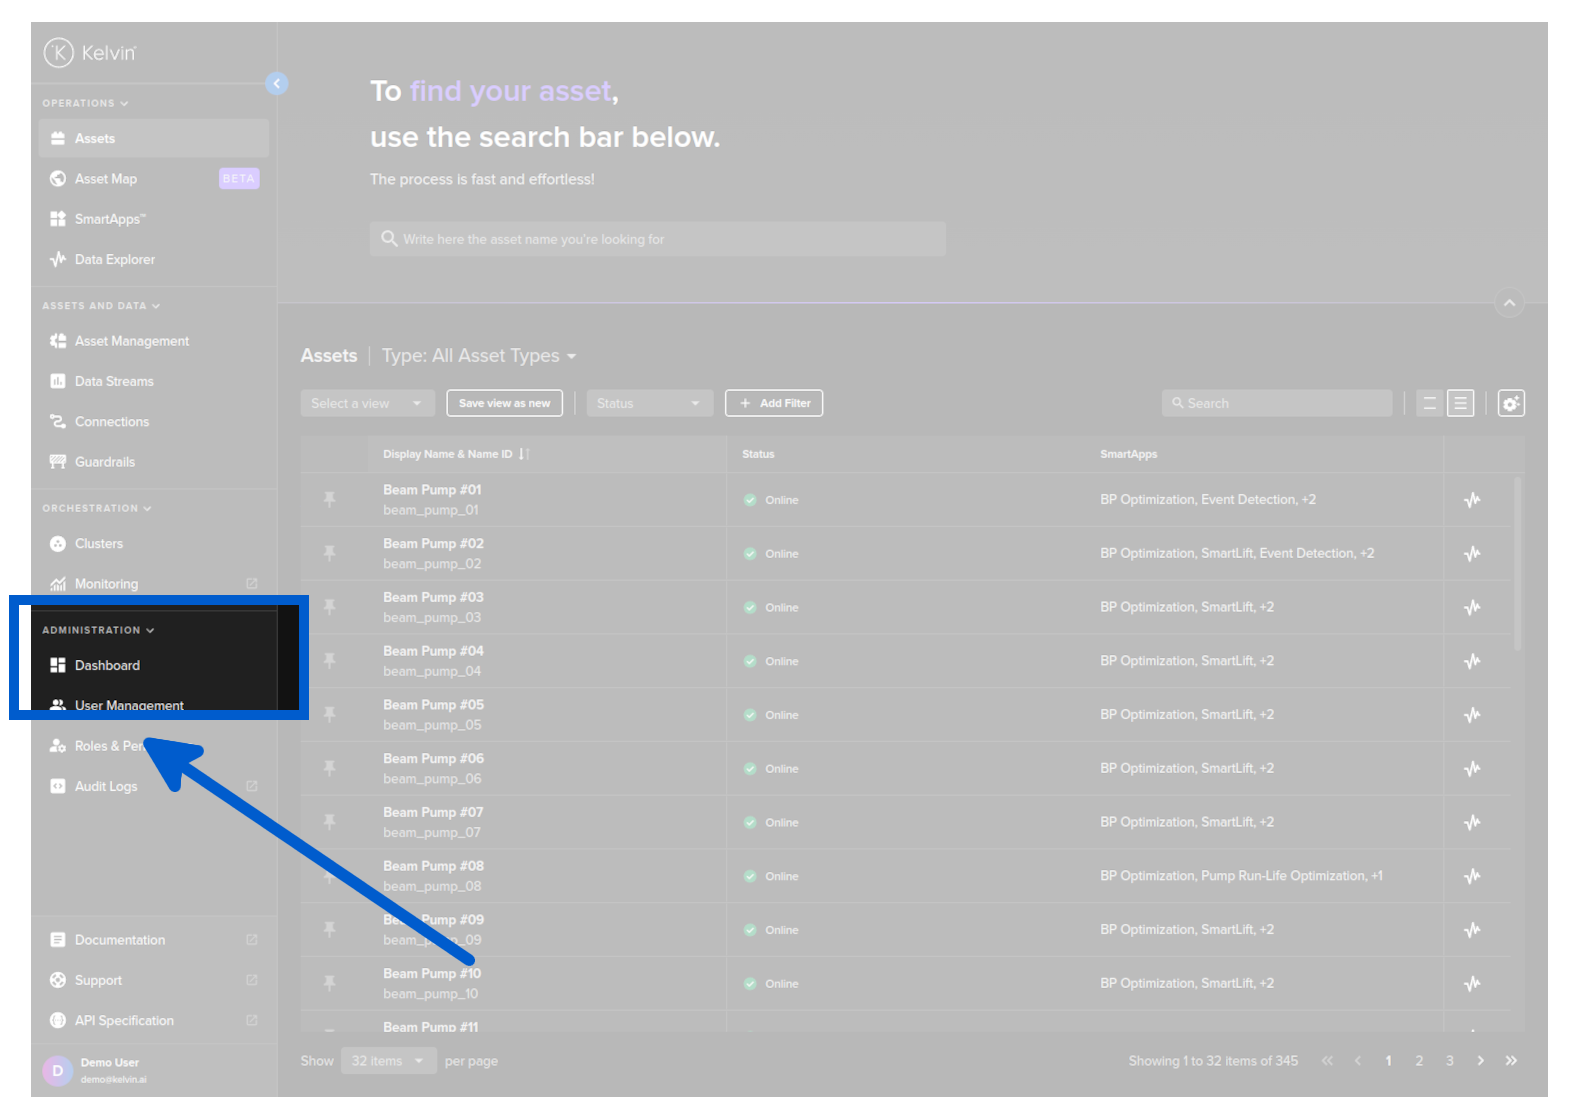Open Dashboard under Administration
Image resolution: width=1580 pixels, height=1120 pixels.
tap(107, 666)
